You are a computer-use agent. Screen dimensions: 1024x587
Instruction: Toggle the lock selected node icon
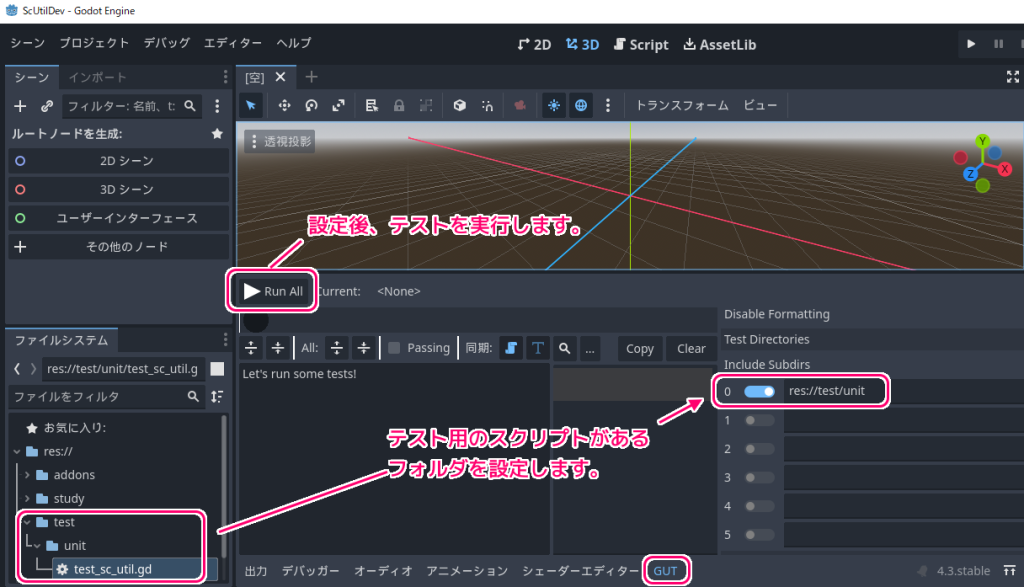point(398,105)
